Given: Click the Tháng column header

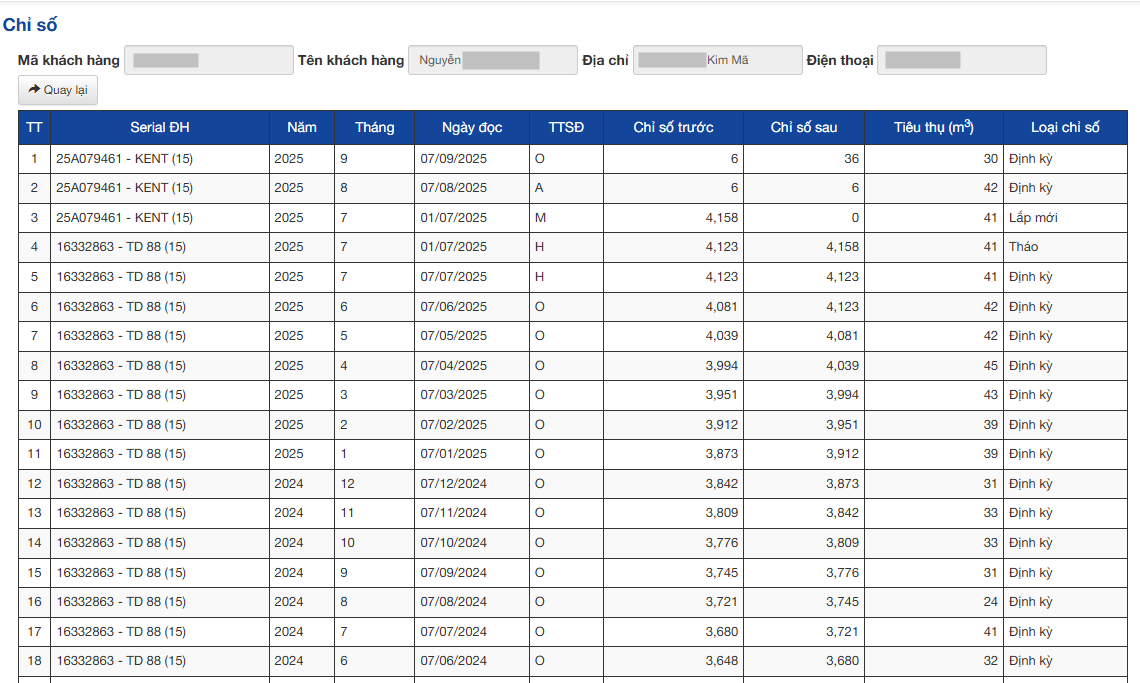Looking at the screenshot, I should pos(374,127).
